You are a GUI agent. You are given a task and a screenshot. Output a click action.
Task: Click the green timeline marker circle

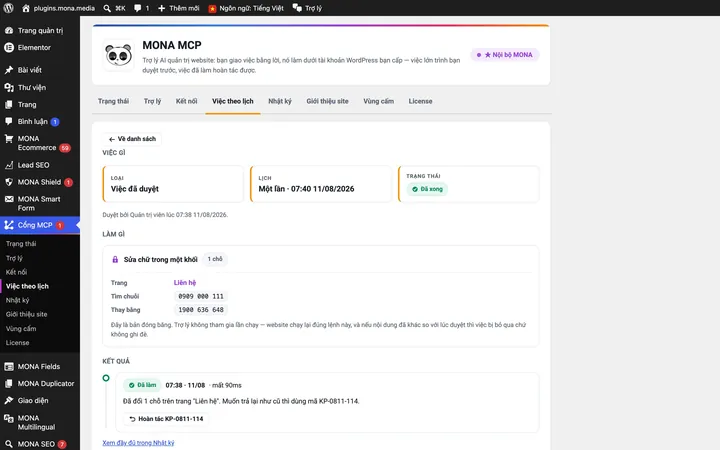(106, 378)
